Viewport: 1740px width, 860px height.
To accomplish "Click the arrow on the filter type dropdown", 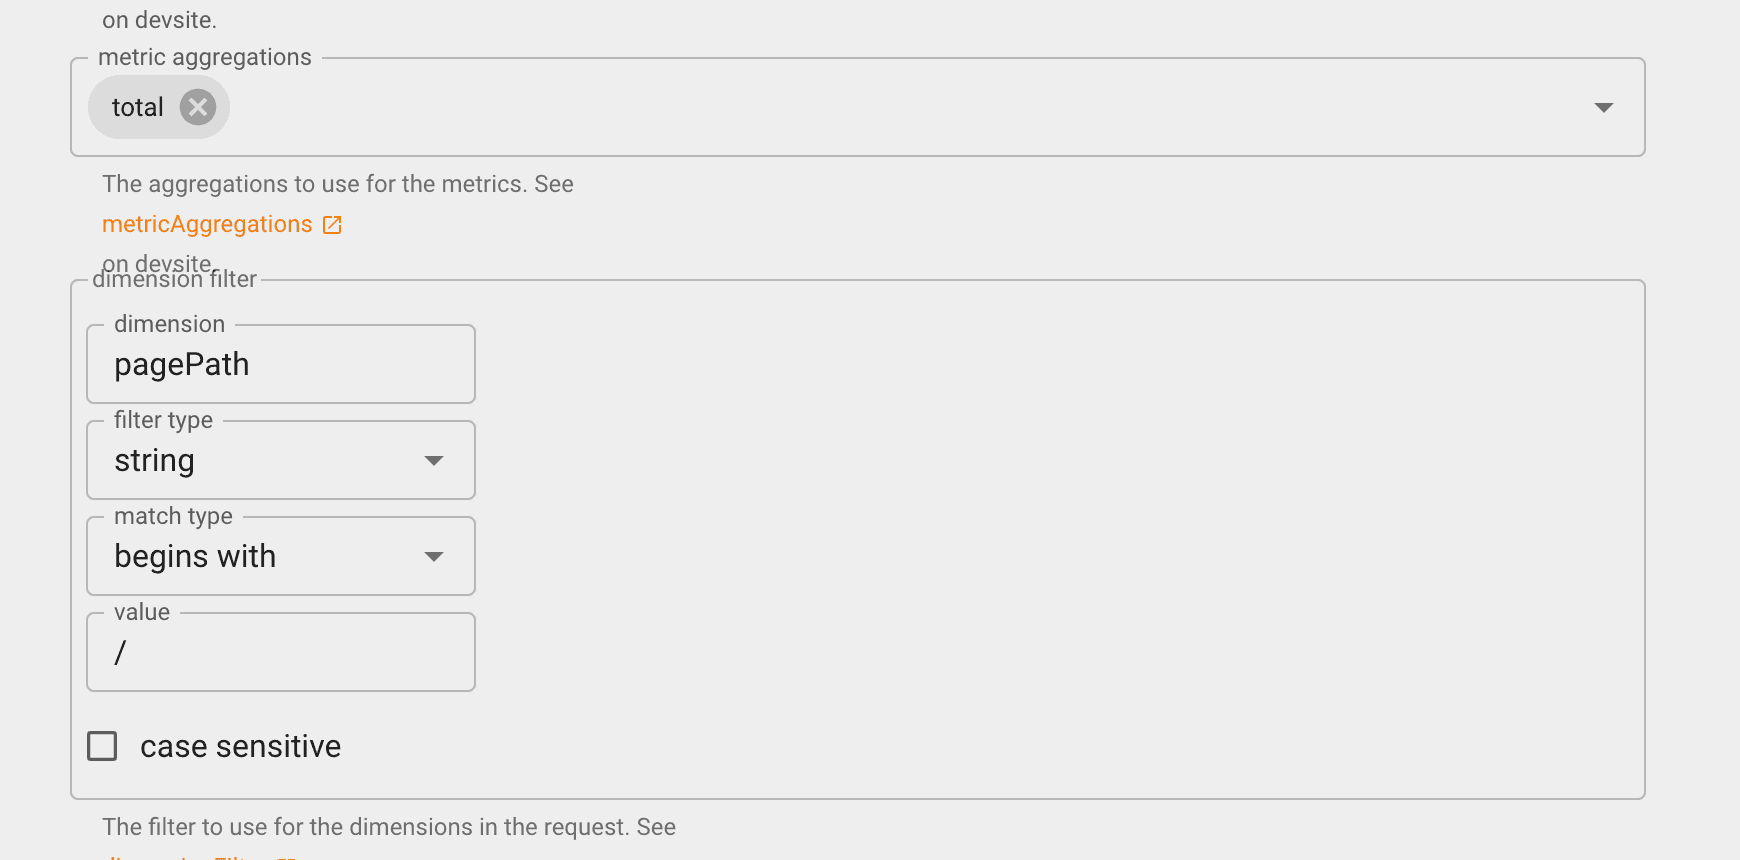I will 433,461.
